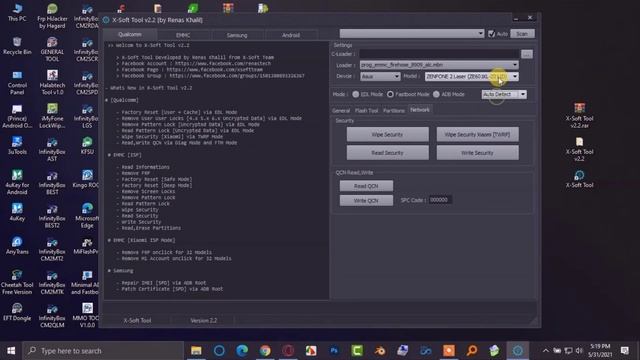This screenshot has height=360, width=640.
Task: Launch AnyTrans desktop shortcut
Action: [x=17, y=245]
